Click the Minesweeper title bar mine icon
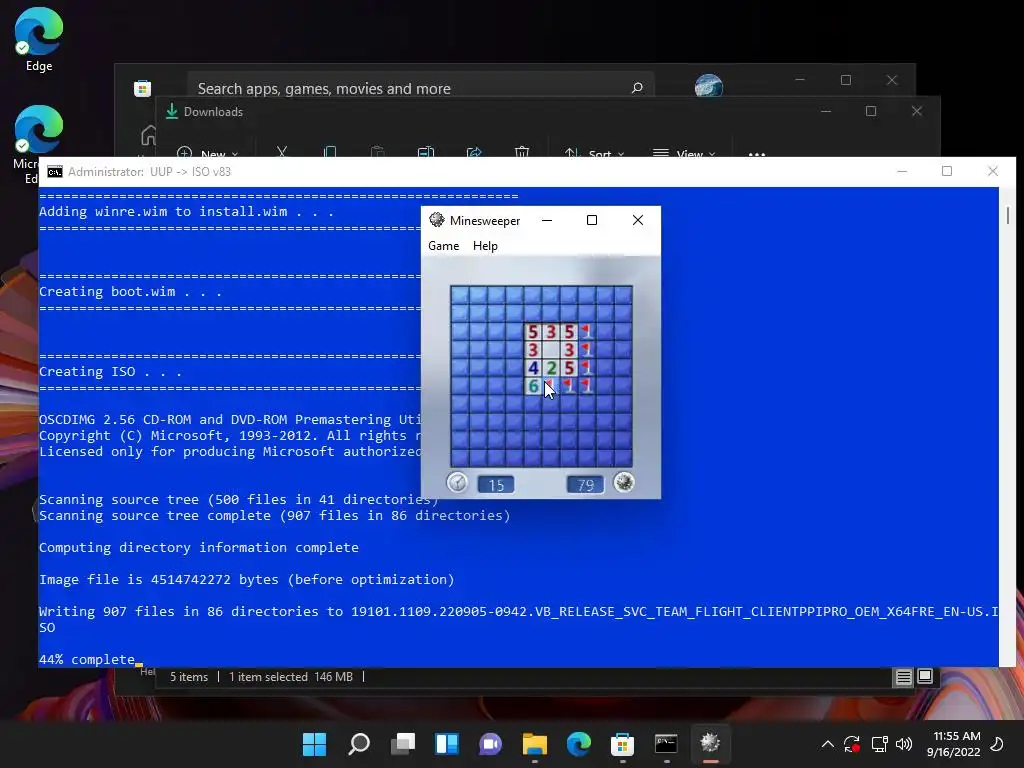This screenshot has width=1024, height=768. [x=436, y=220]
